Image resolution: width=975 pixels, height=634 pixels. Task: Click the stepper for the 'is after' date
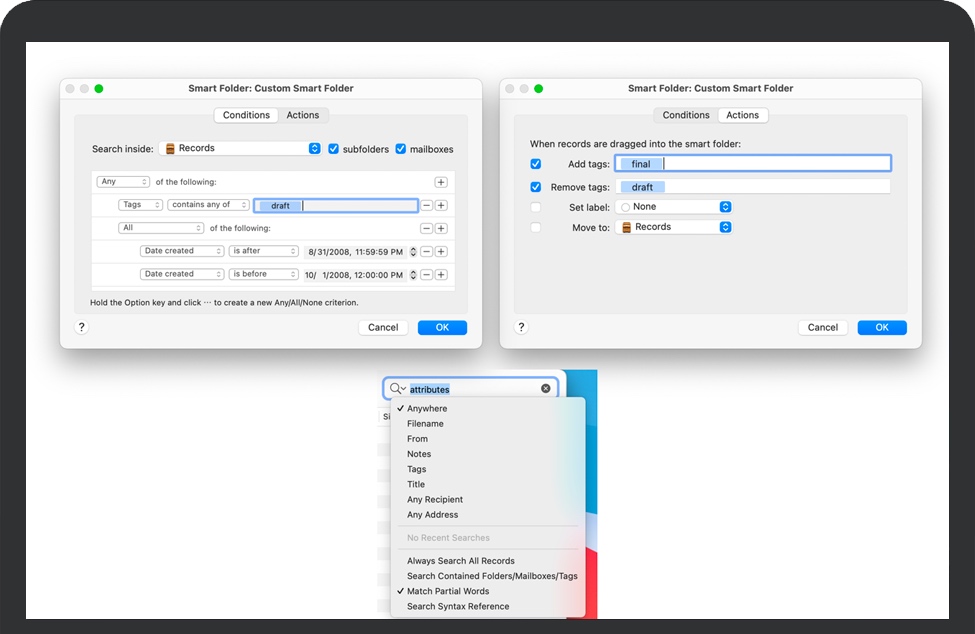click(x=412, y=251)
